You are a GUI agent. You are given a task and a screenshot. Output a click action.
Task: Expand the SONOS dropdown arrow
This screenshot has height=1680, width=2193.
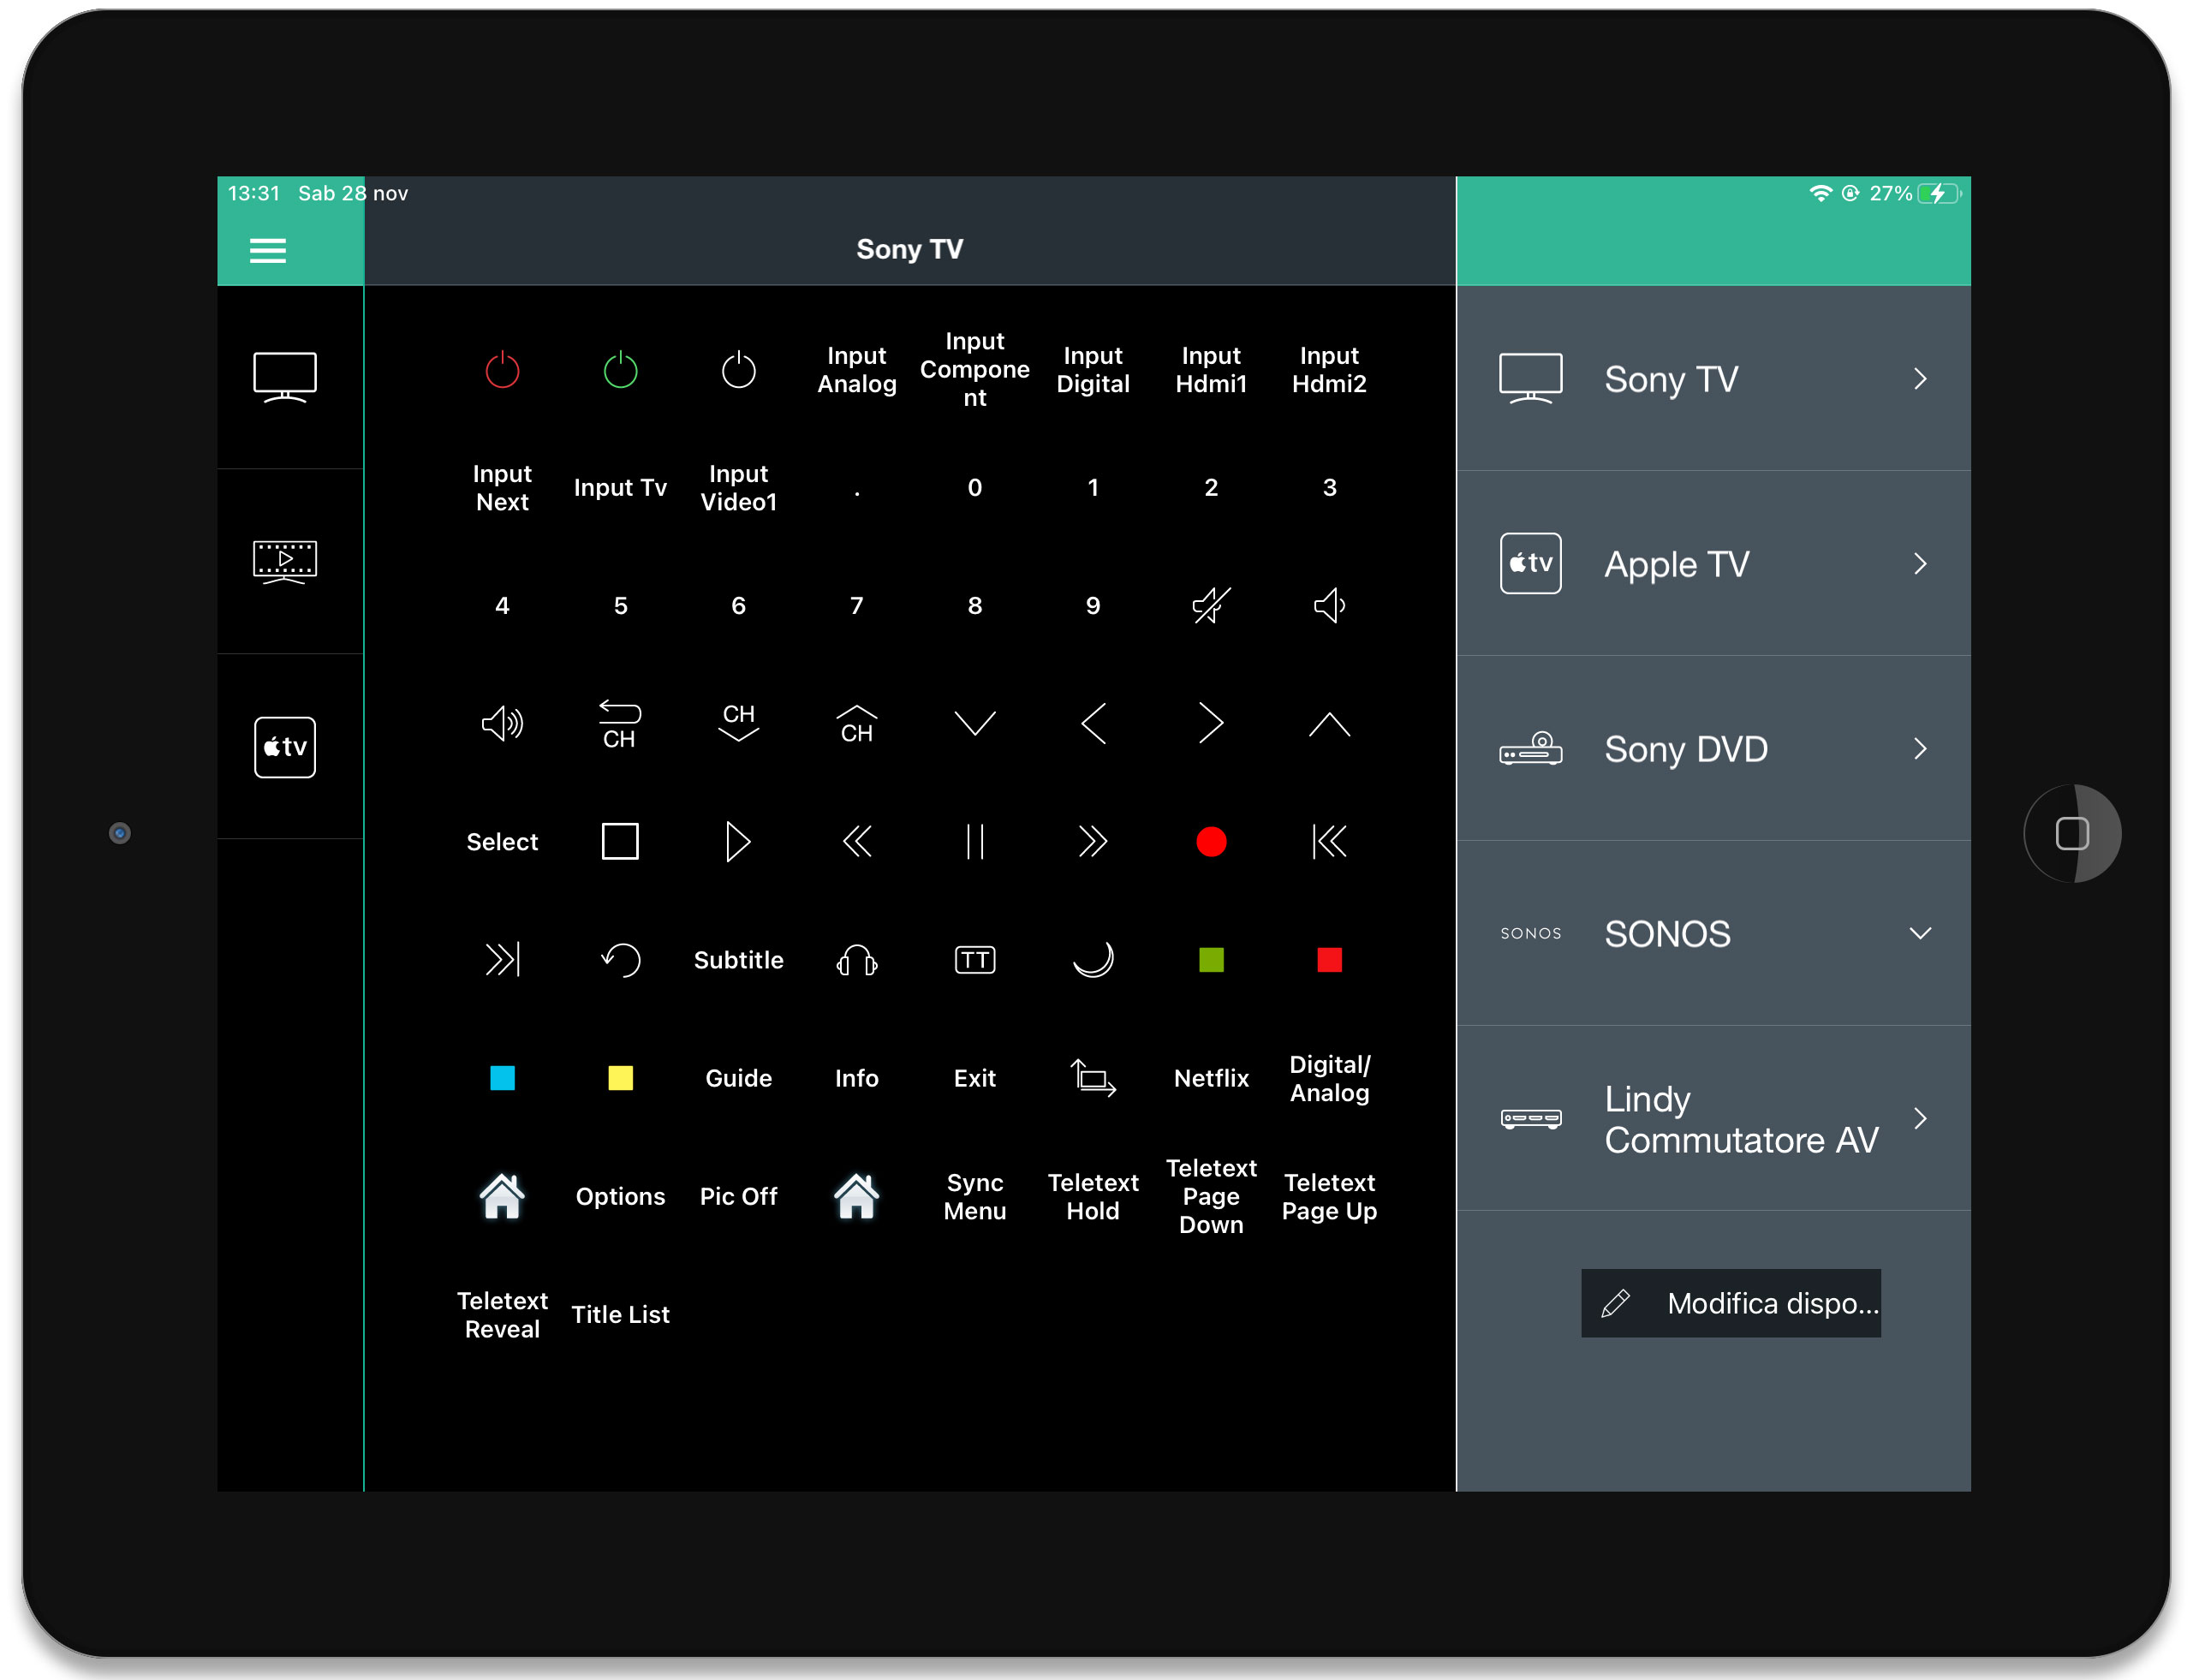coord(1919,934)
